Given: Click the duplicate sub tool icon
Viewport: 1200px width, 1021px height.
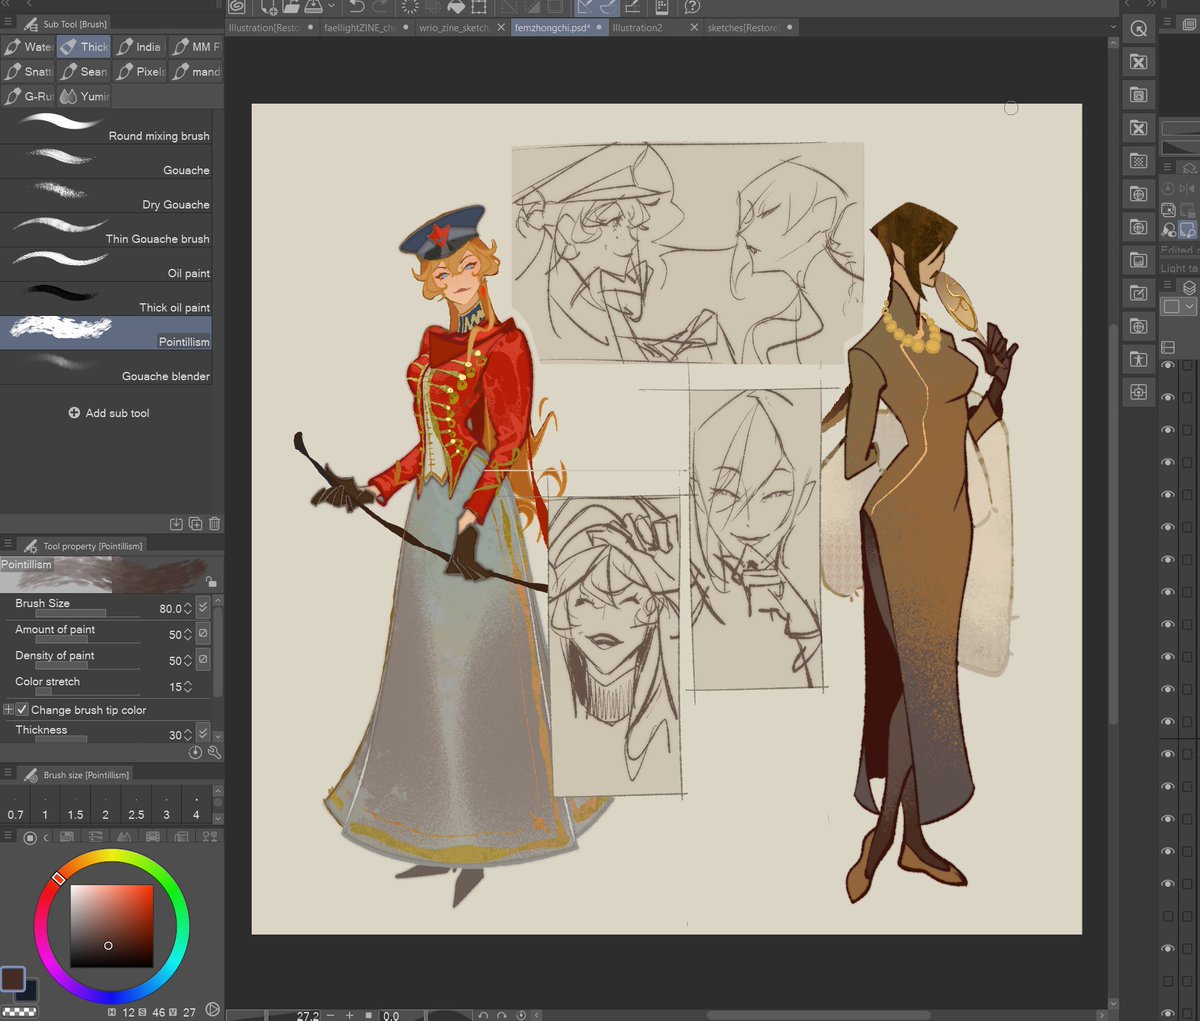Looking at the screenshot, I should tap(196, 523).
